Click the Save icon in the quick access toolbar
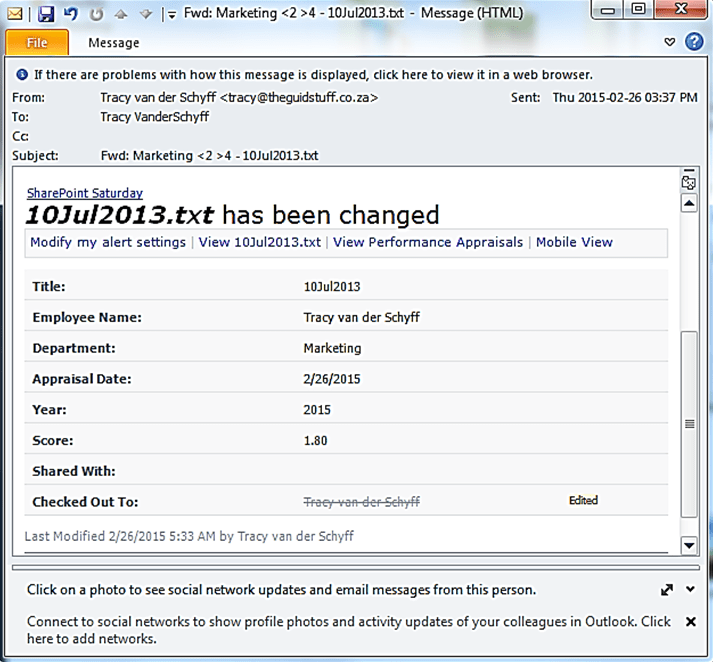Image resolution: width=713 pixels, height=662 pixels. pos(46,14)
